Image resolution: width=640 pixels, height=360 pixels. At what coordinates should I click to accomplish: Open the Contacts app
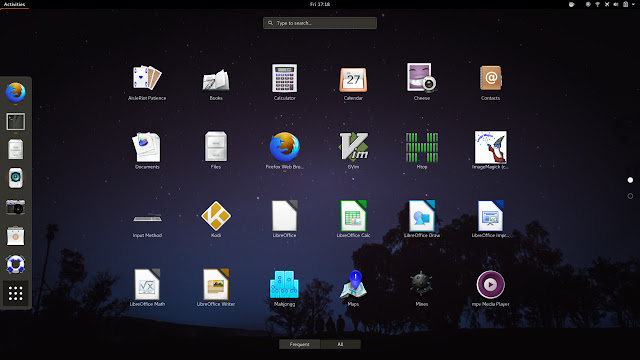pyautogui.click(x=490, y=82)
